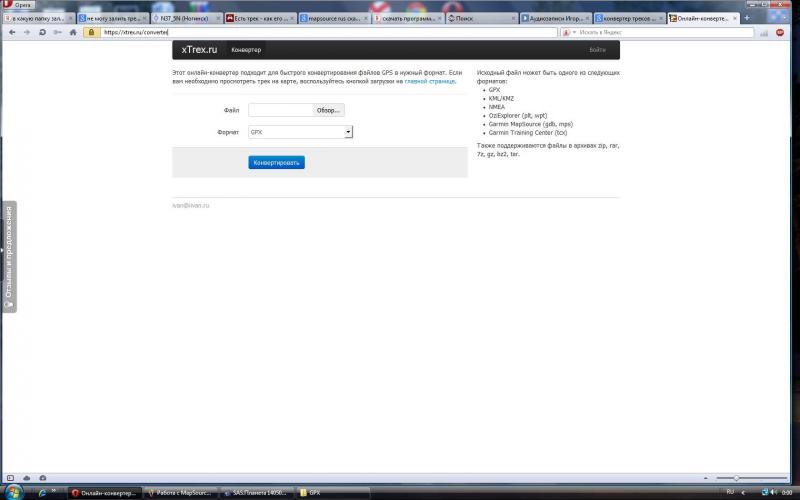The height and width of the screenshot is (500, 800).
Task: Open the GPX format dropdown
Action: 301,132
